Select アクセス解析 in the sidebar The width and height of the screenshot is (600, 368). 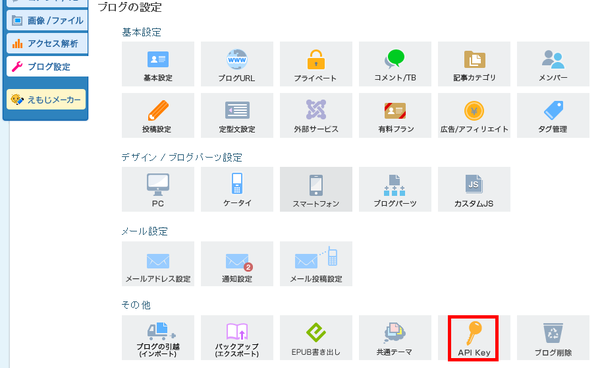pyautogui.click(x=47, y=43)
